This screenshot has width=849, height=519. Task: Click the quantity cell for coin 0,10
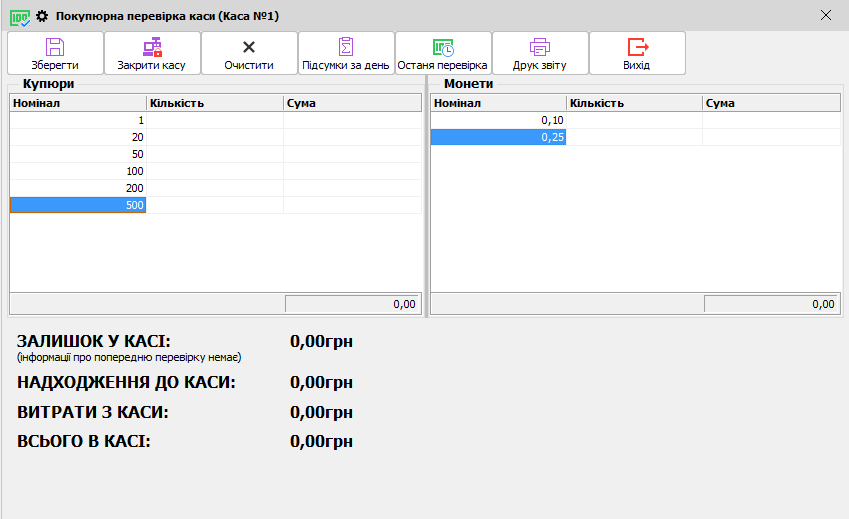pos(634,120)
